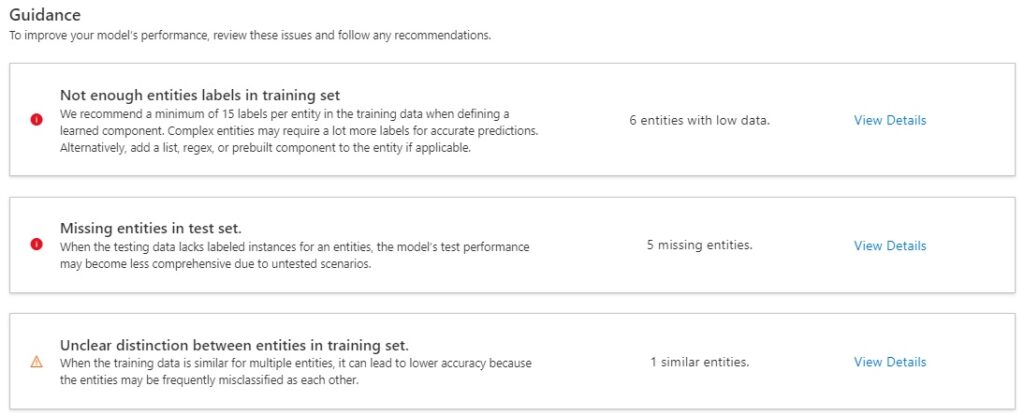Click the error icon beside Missing entities in test set
Viewport: 1024px width, 416px height.
(x=37, y=244)
